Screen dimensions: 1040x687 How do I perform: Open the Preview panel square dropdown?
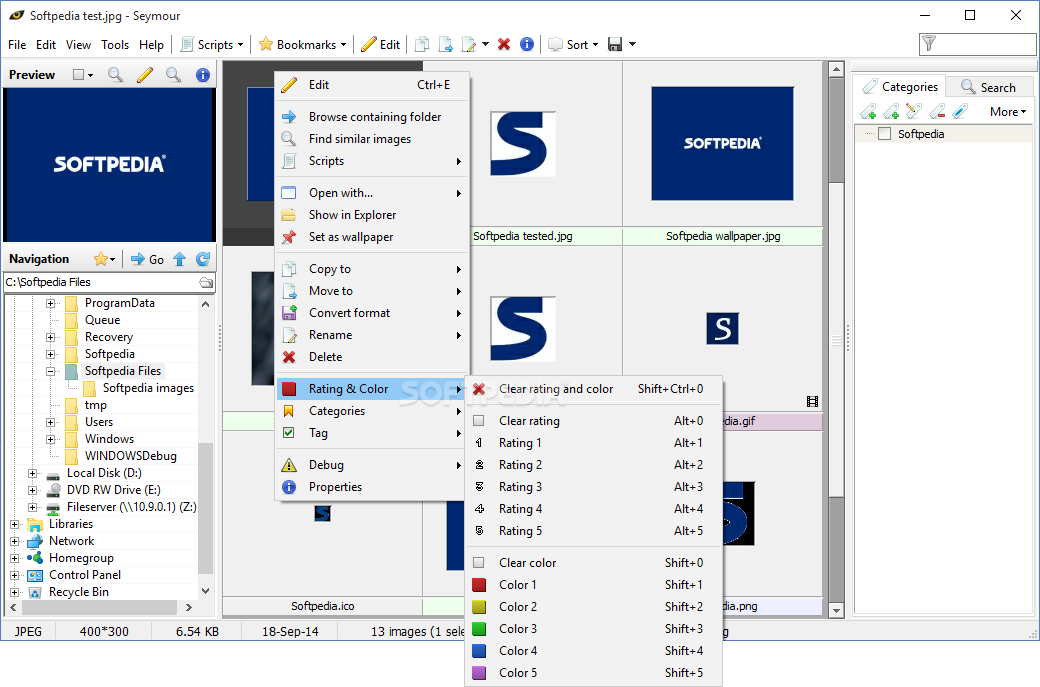[83, 75]
